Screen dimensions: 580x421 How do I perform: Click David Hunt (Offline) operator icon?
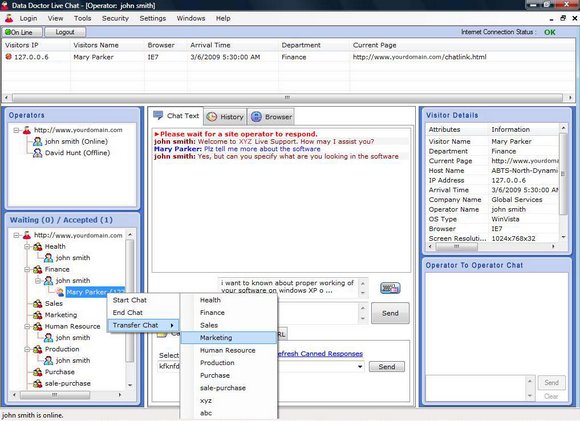37,153
